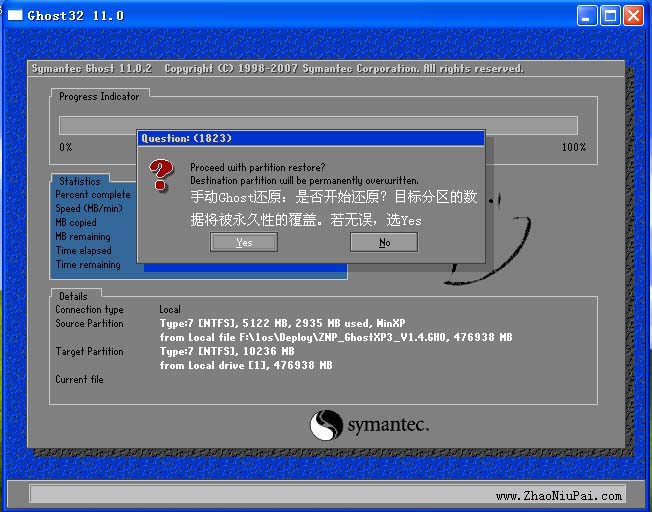Click the 100% progress label

click(x=574, y=147)
